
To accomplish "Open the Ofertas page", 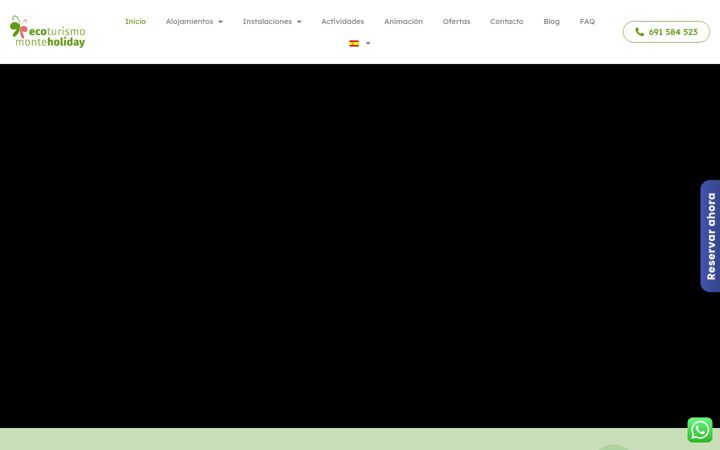I will (x=456, y=21).
